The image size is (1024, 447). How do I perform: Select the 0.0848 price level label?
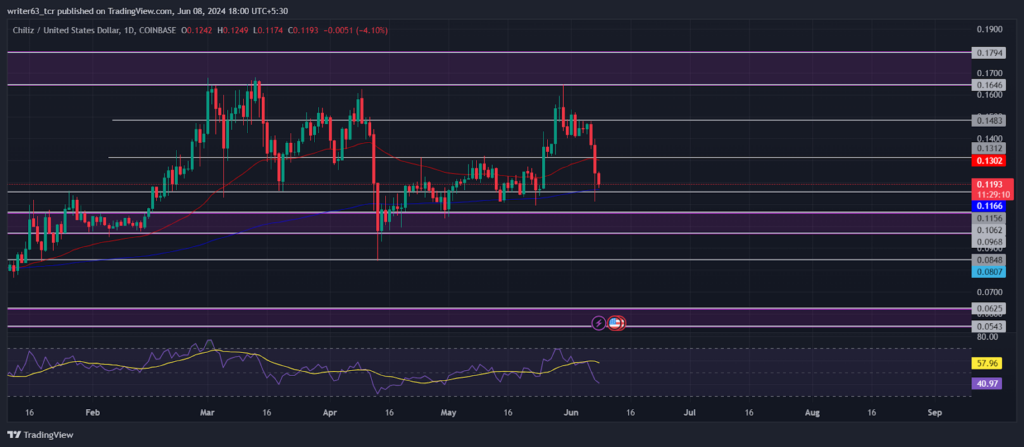987,259
